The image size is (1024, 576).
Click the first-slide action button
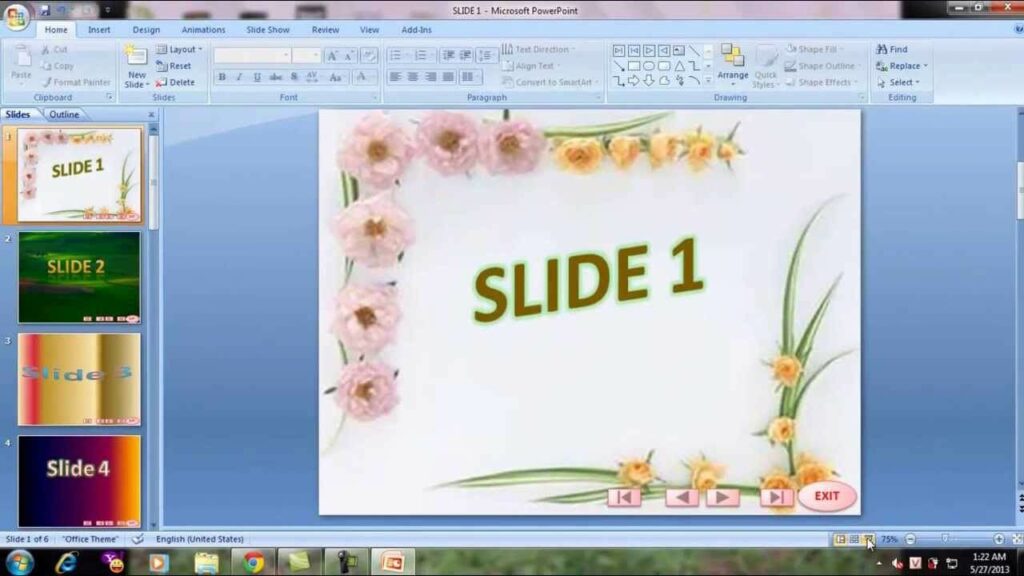[x=624, y=498]
